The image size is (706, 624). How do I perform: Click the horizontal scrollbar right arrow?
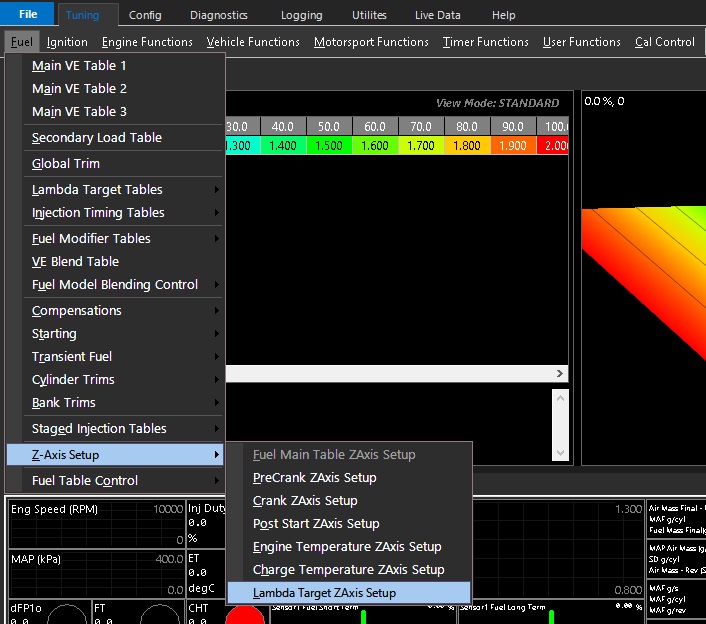[x=560, y=373]
